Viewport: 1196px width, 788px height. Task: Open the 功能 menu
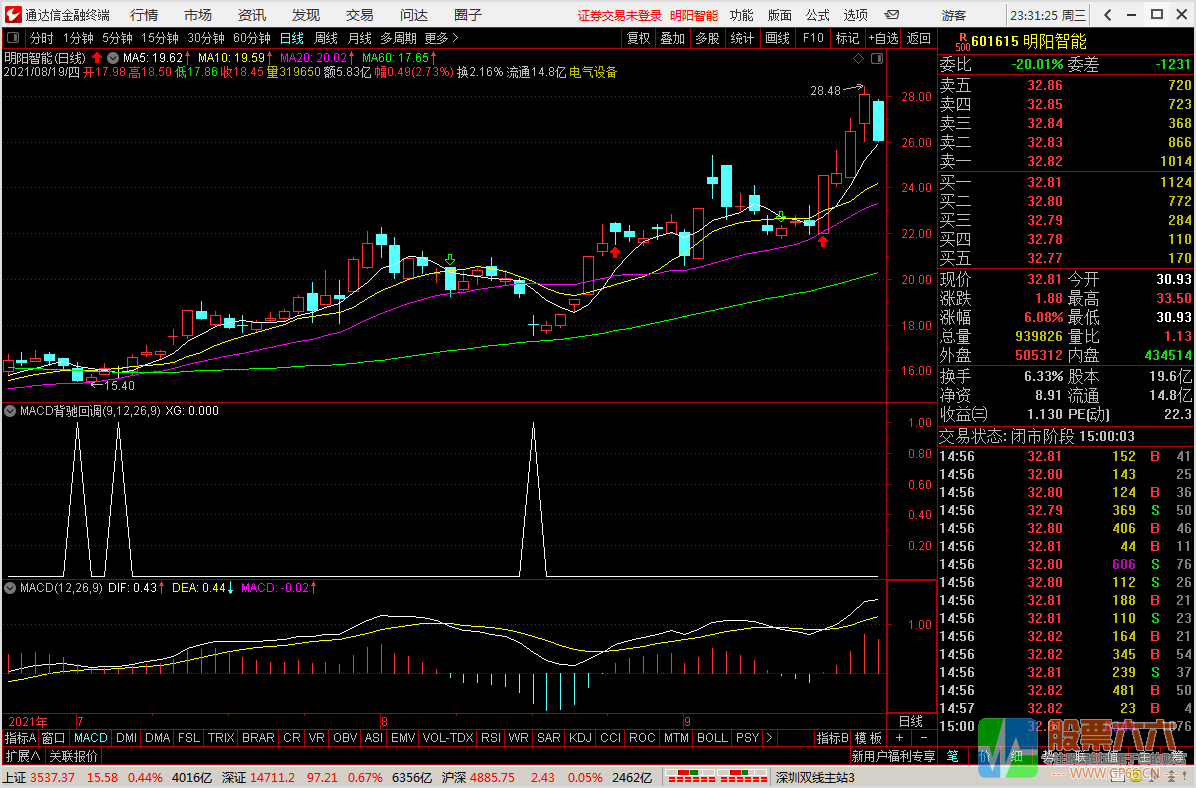click(x=741, y=14)
